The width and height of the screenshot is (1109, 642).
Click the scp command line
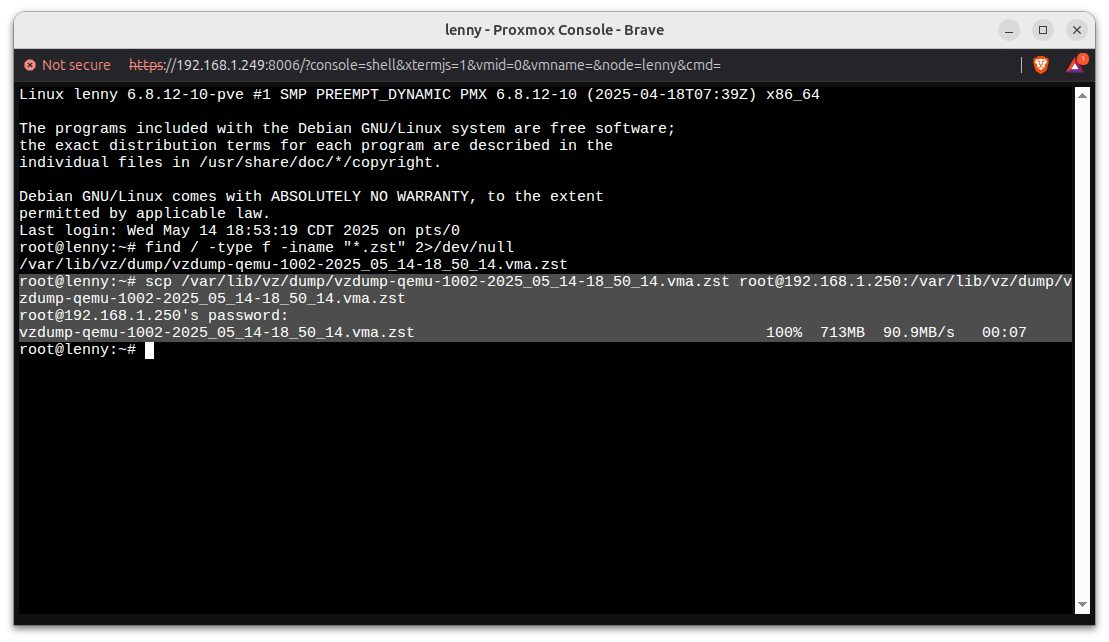[x=545, y=281]
